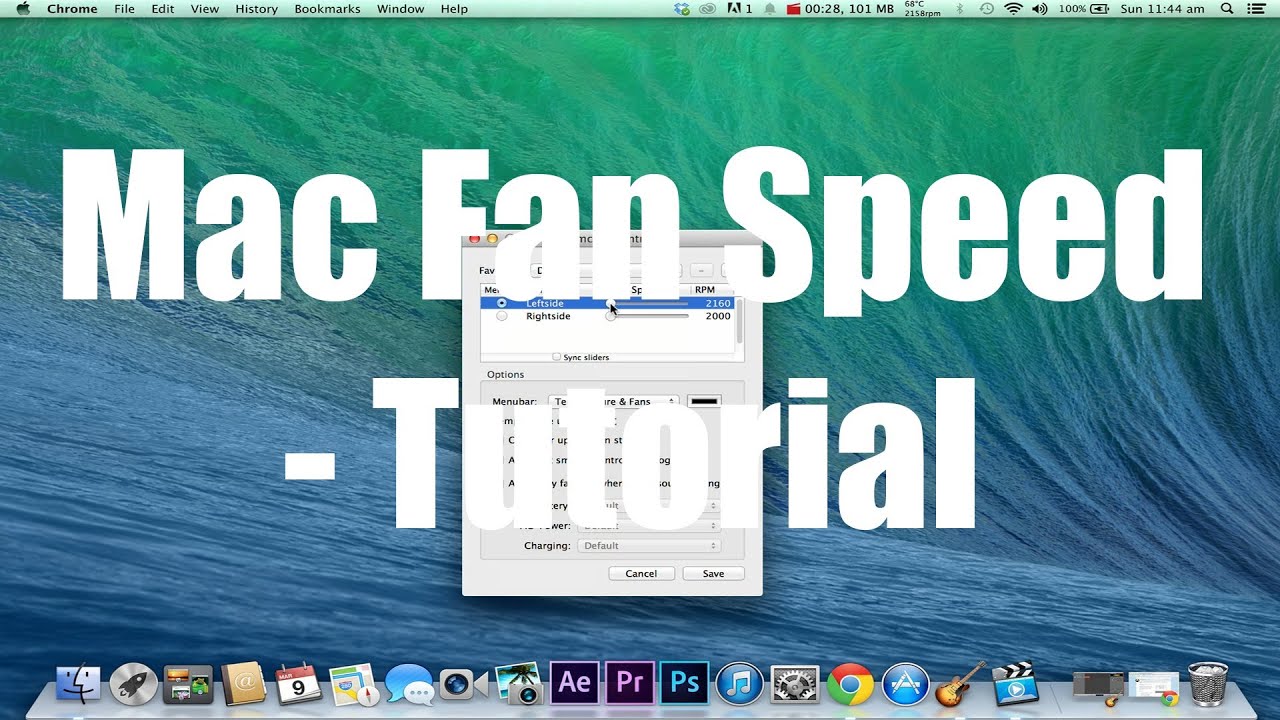Click the Rightside fan speed slider
Viewport: 1280px width, 720px height.
(647, 316)
